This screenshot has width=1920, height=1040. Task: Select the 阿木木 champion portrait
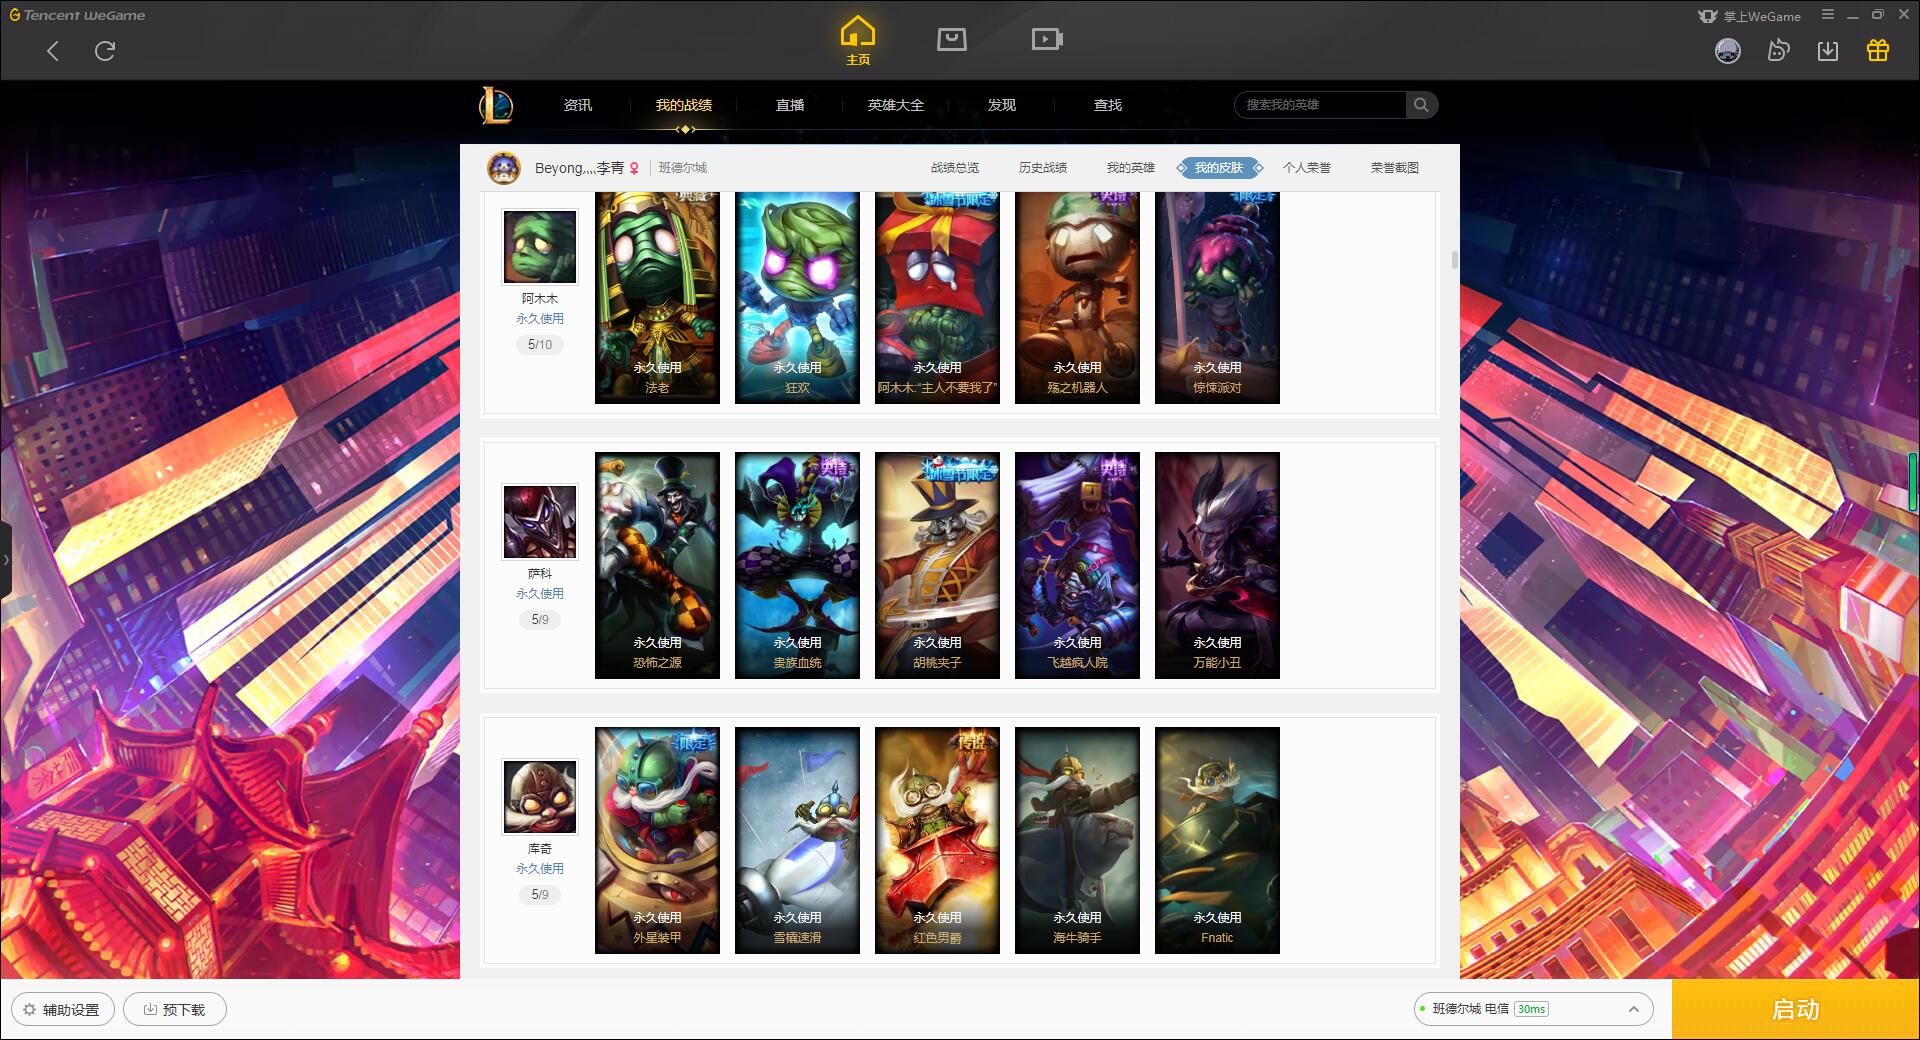pyautogui.click(x=540, y=247)
